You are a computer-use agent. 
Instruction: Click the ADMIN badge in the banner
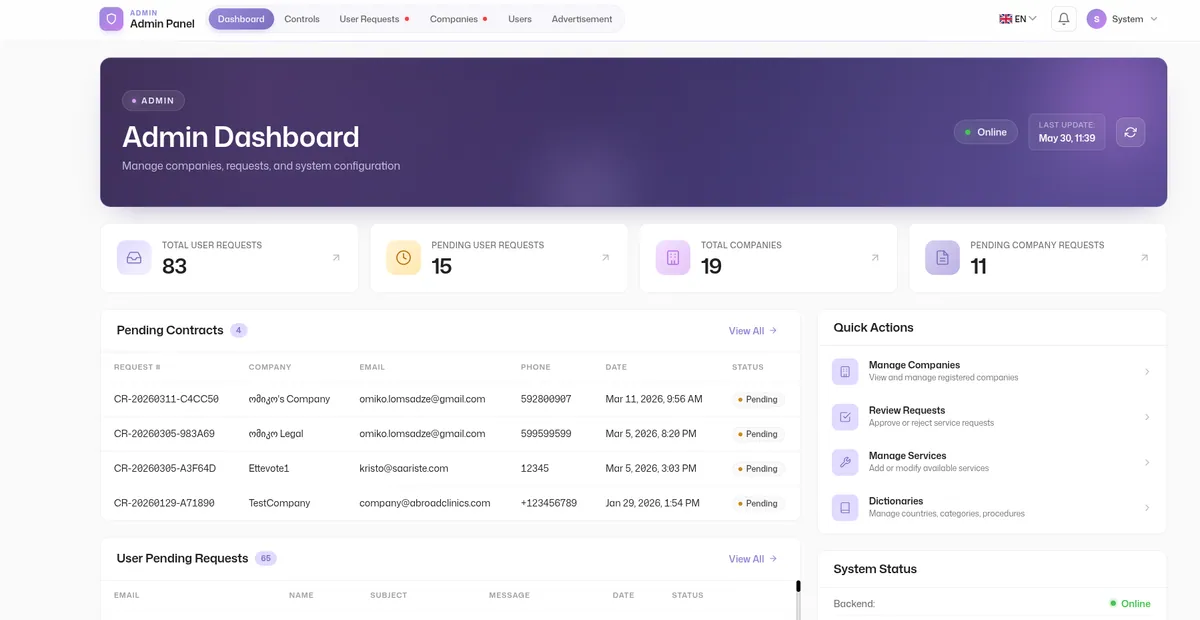pos(153,100)
